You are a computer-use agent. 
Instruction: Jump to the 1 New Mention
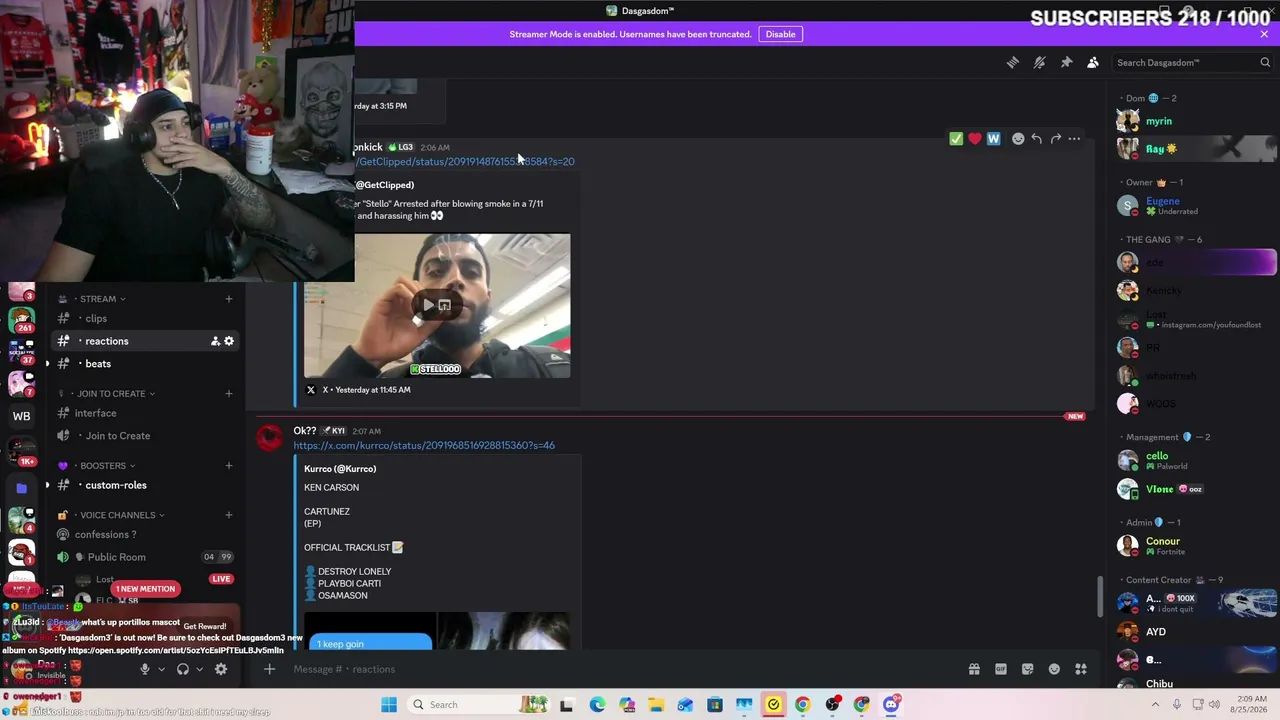pos(145,589)
